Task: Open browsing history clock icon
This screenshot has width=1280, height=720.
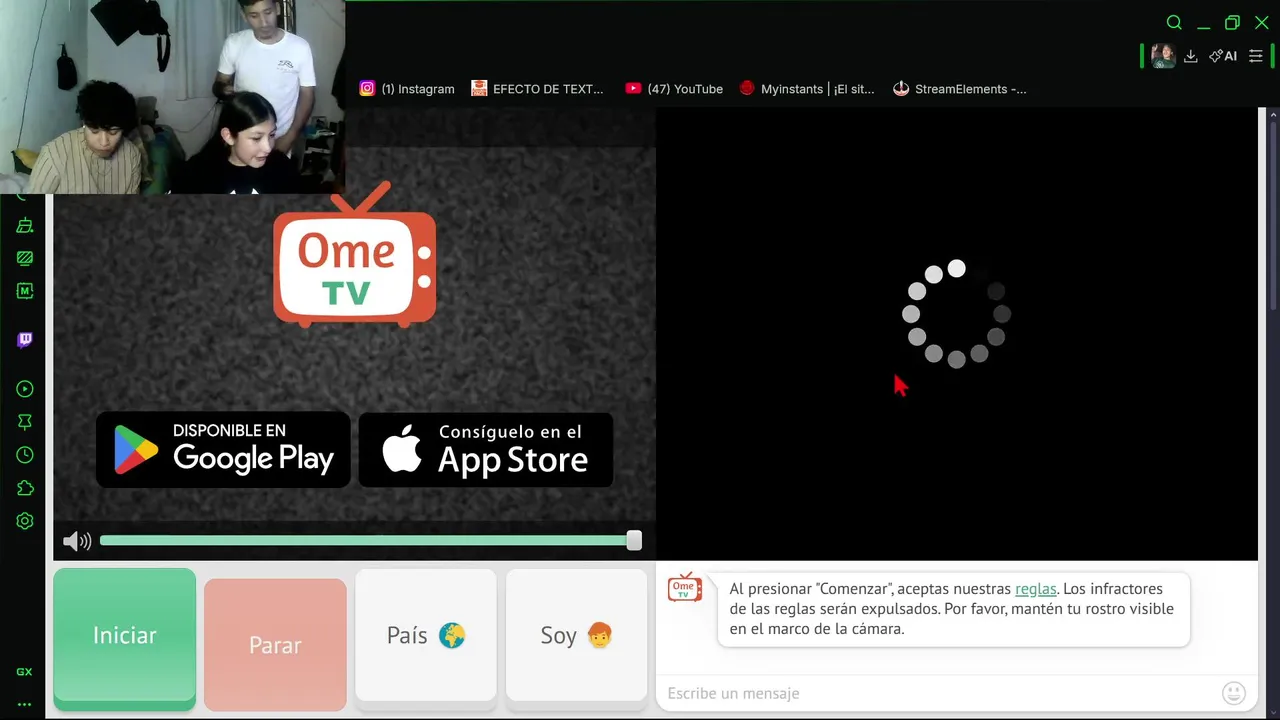Action: point(25,455)
